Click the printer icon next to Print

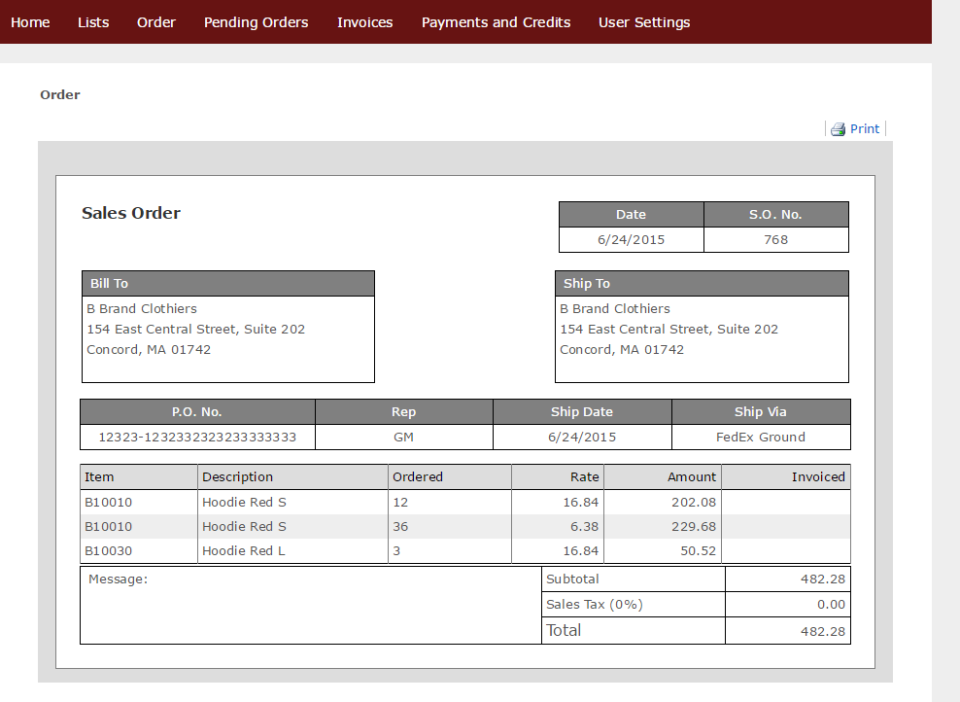click(x=837, y=128)
